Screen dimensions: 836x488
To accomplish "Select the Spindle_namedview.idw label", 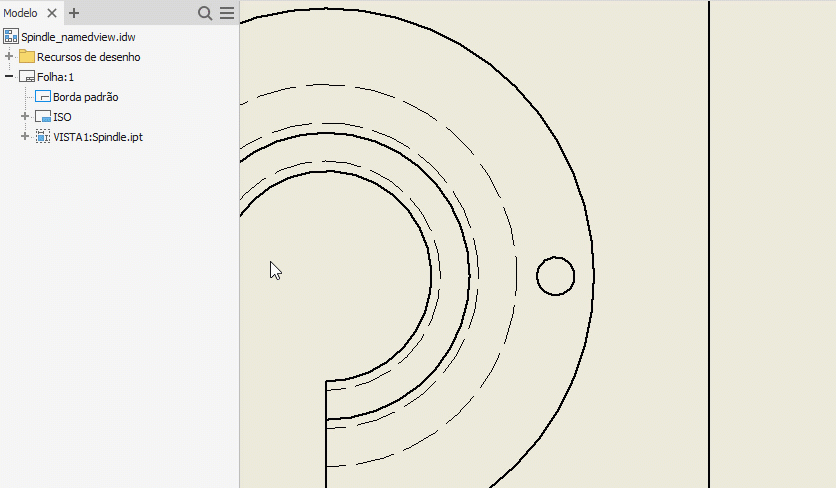I will [78, 37].
